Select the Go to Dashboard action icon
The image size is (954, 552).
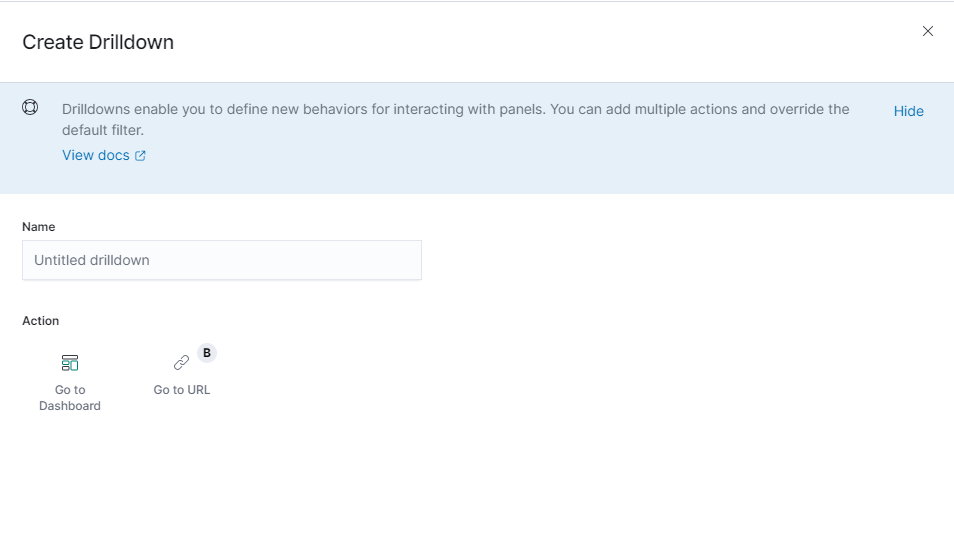[x=70, y=363]
